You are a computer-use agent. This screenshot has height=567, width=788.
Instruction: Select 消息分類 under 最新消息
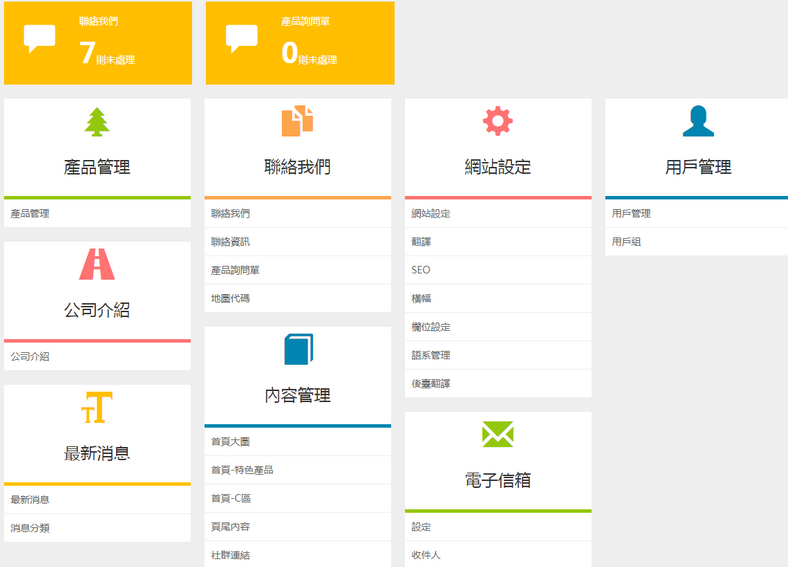[x=30, y=528]
